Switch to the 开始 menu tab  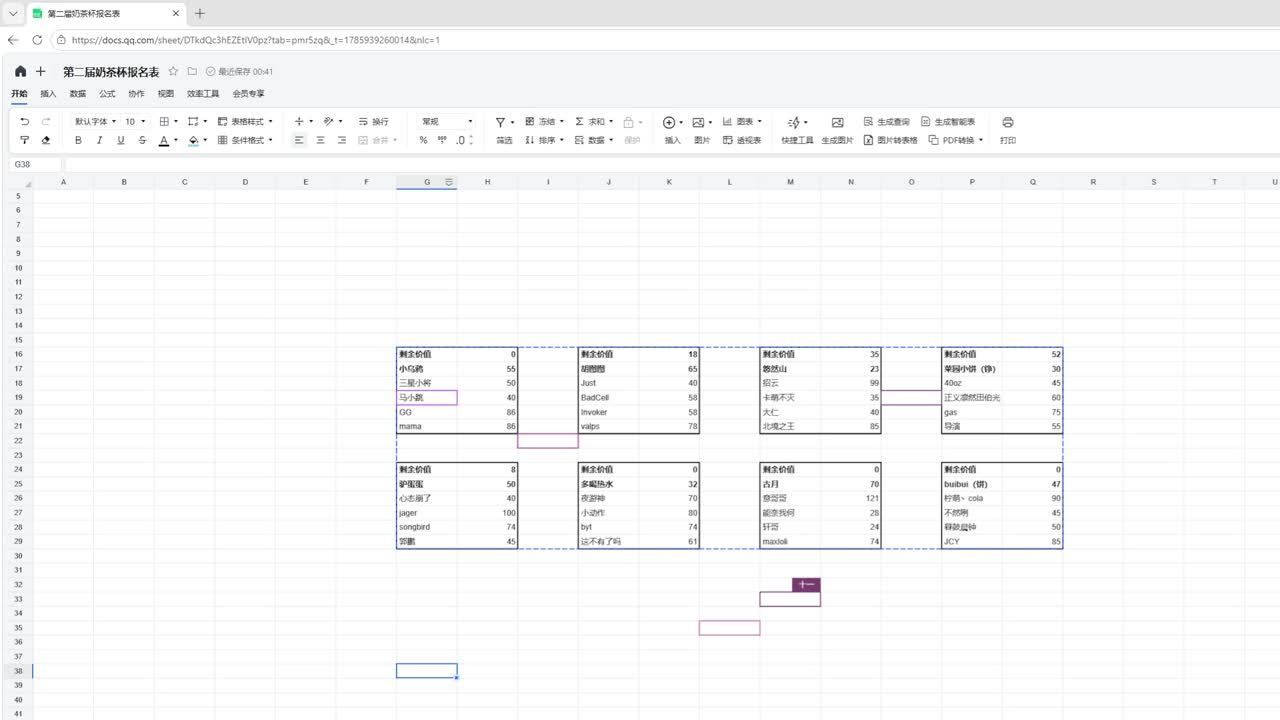pos(20,94)
